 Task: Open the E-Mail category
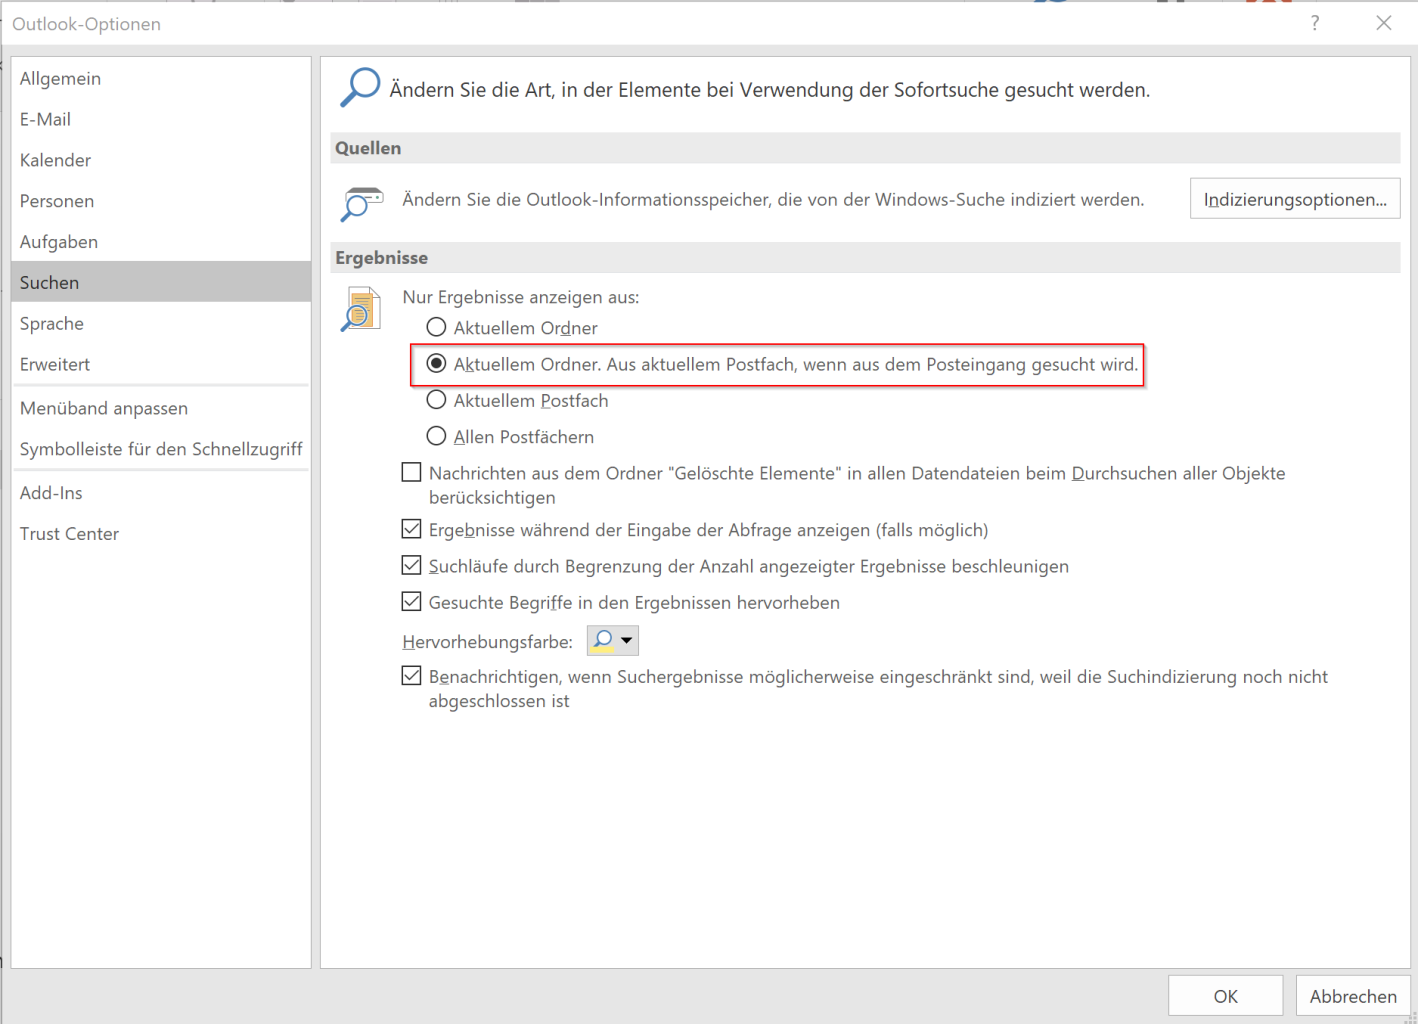pos(161,119)
